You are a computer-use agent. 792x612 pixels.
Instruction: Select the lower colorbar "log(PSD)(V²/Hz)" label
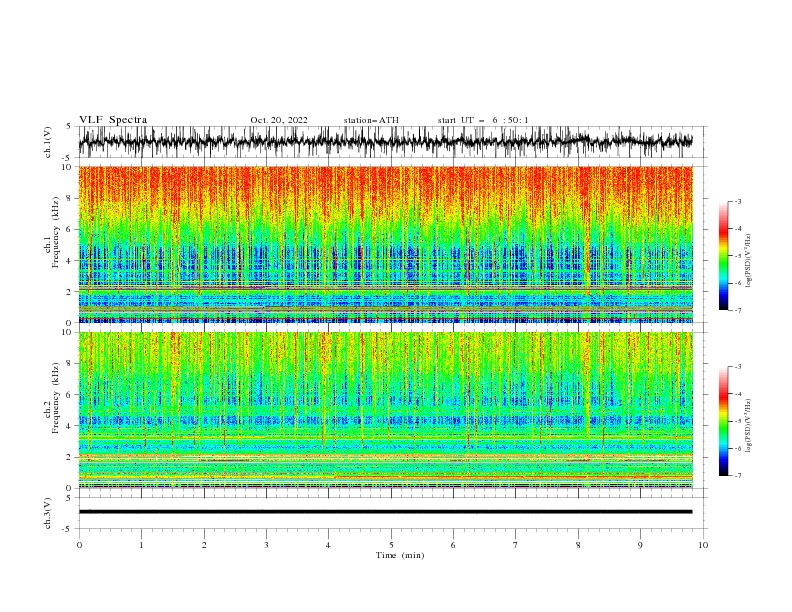pyautogui.click(x=748, y=425)
